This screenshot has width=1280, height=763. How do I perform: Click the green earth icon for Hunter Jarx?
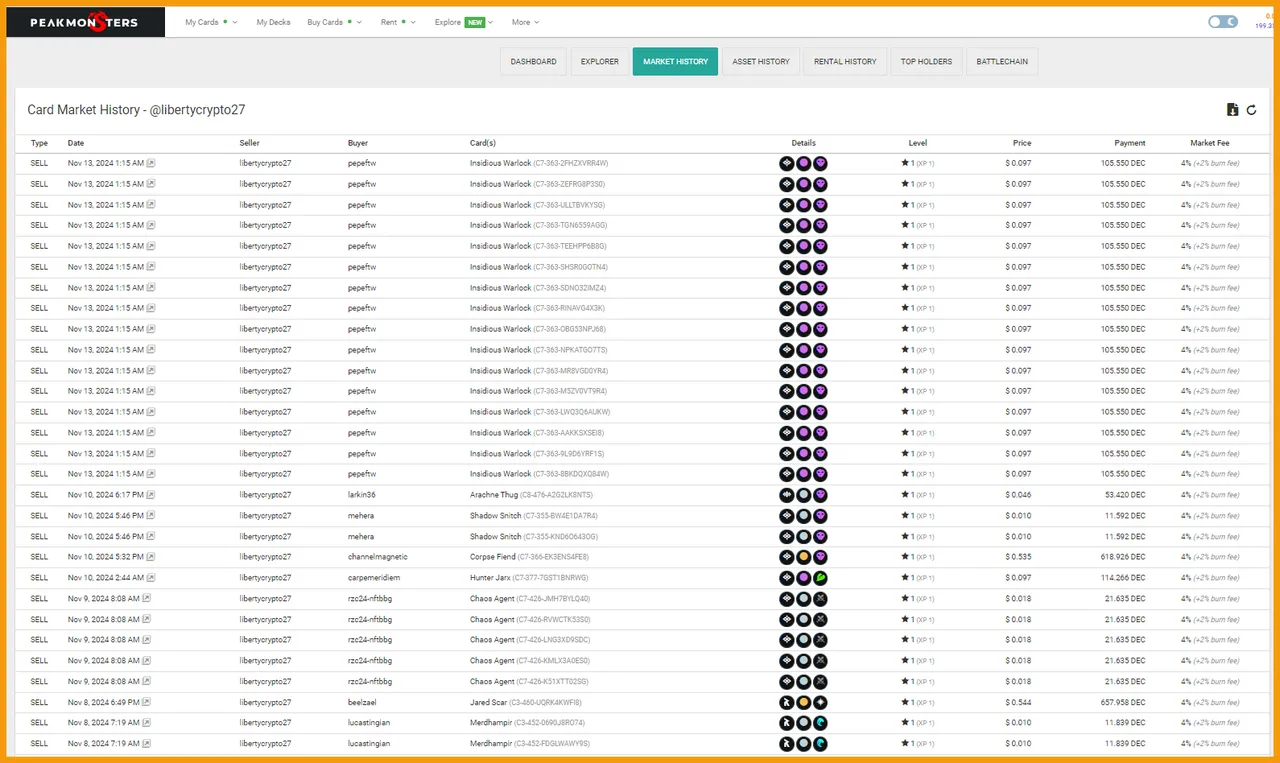pos(820,578)
